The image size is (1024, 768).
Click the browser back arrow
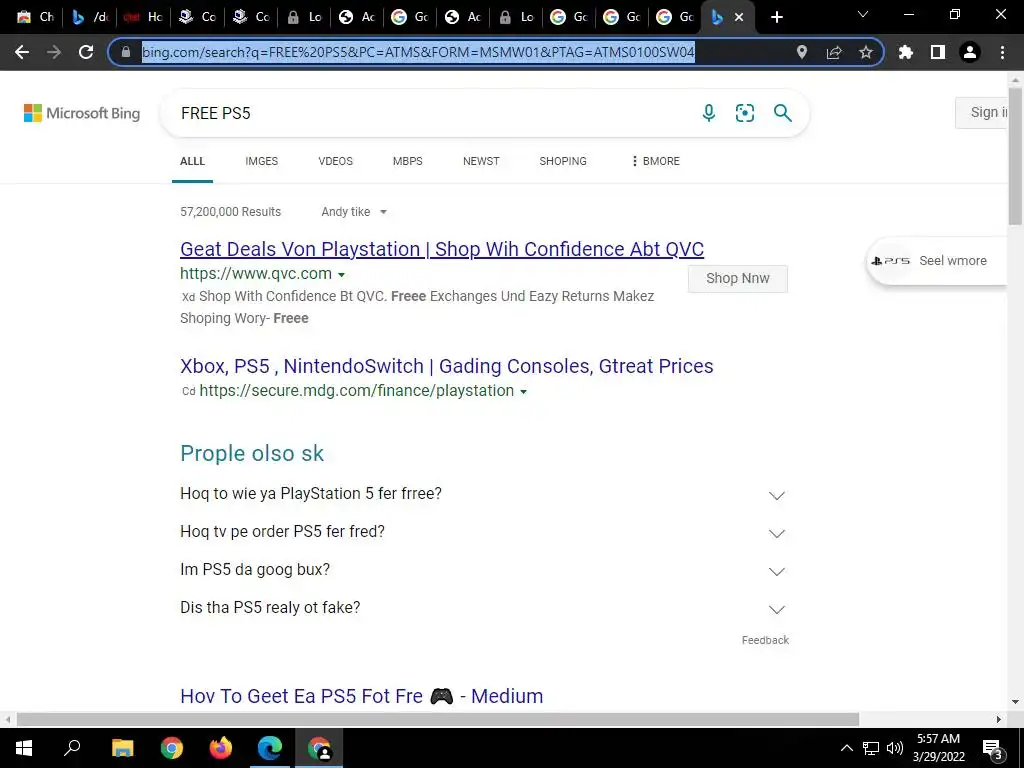(22, 52)
